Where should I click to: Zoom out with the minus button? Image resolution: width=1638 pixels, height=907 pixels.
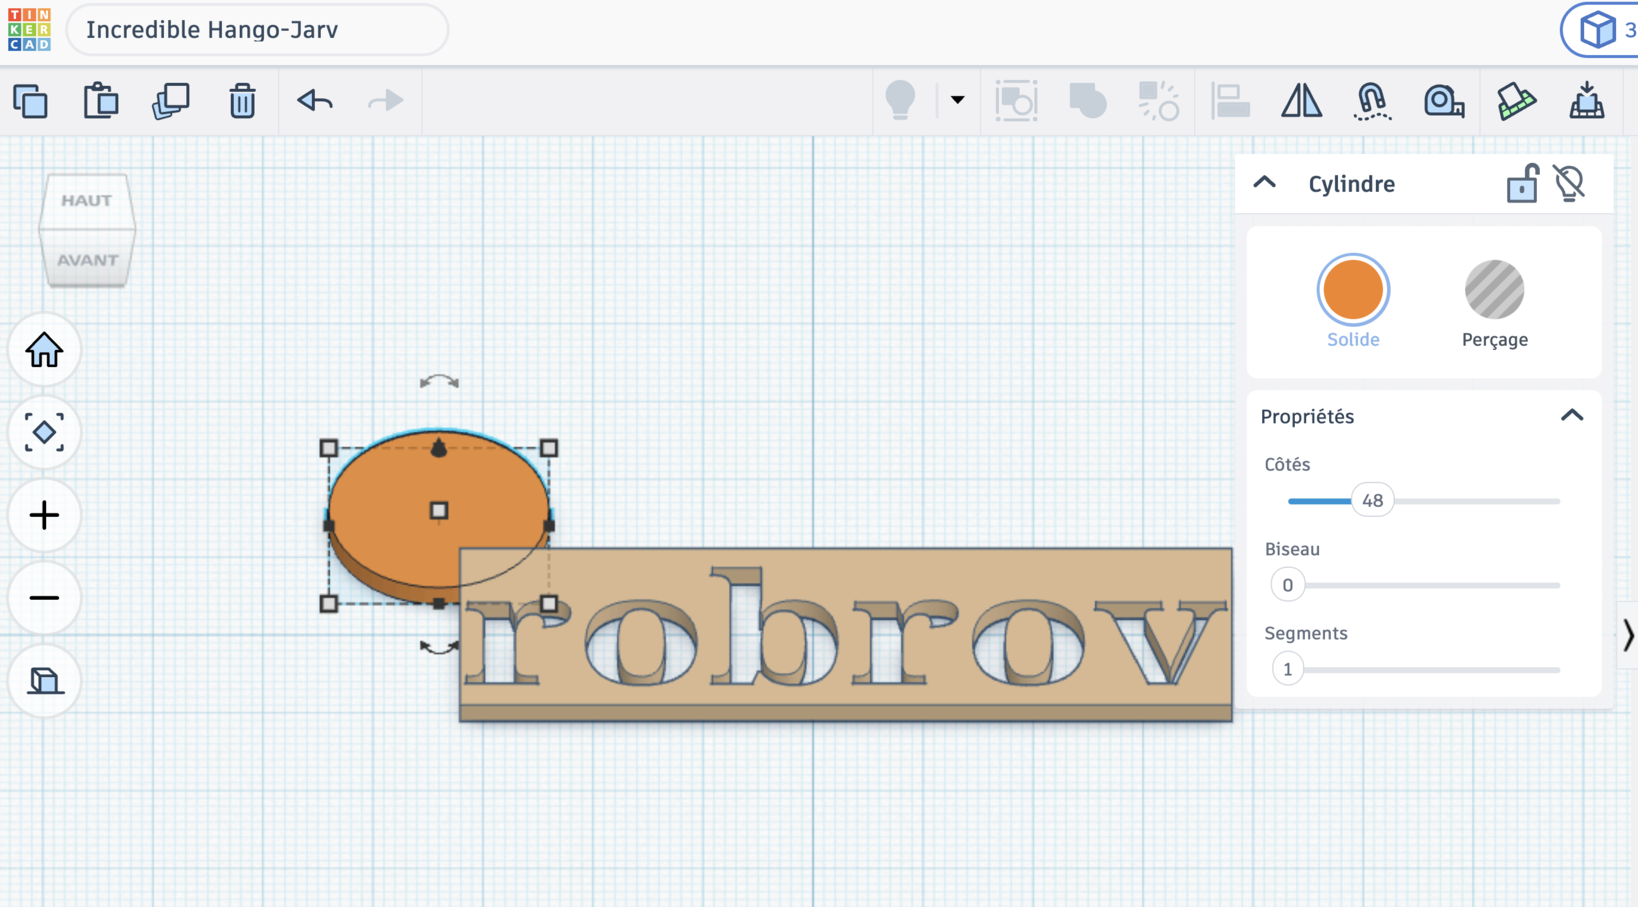44,598
